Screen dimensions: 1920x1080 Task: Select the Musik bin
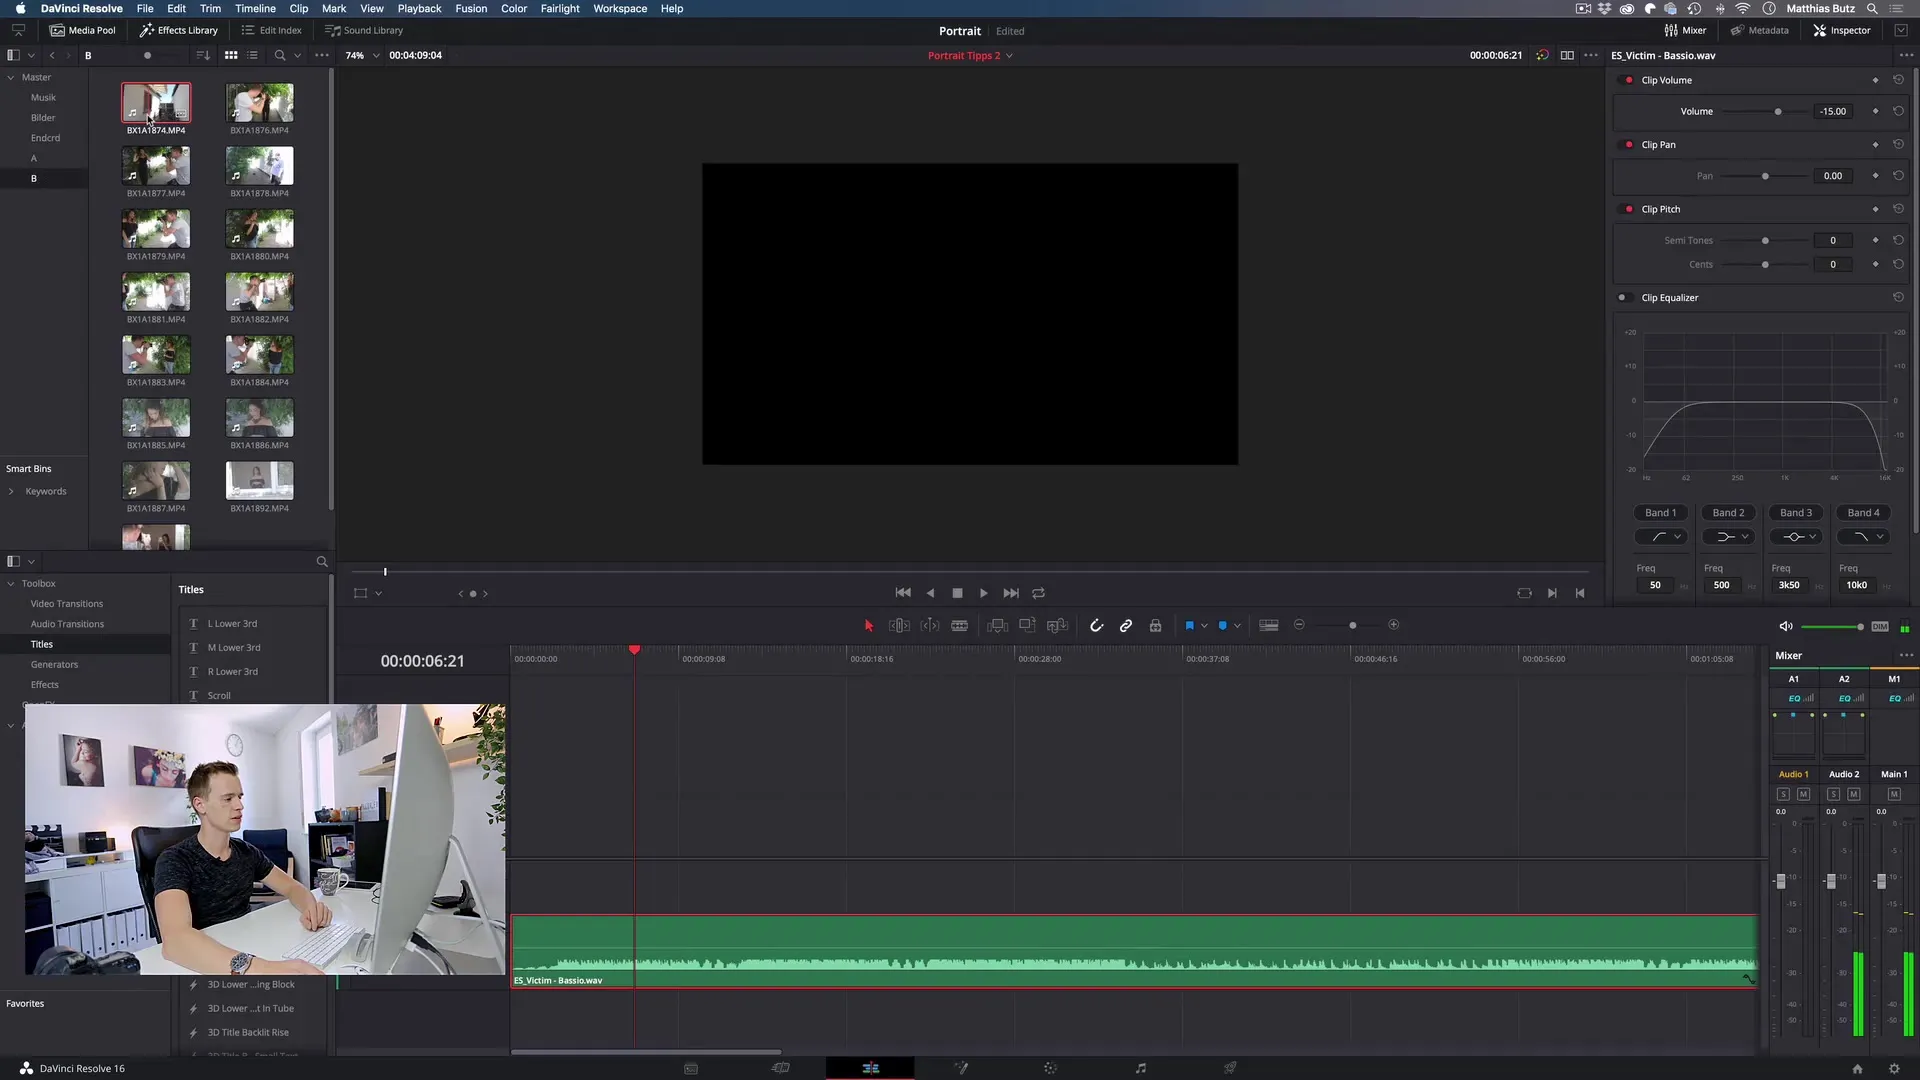43,98
